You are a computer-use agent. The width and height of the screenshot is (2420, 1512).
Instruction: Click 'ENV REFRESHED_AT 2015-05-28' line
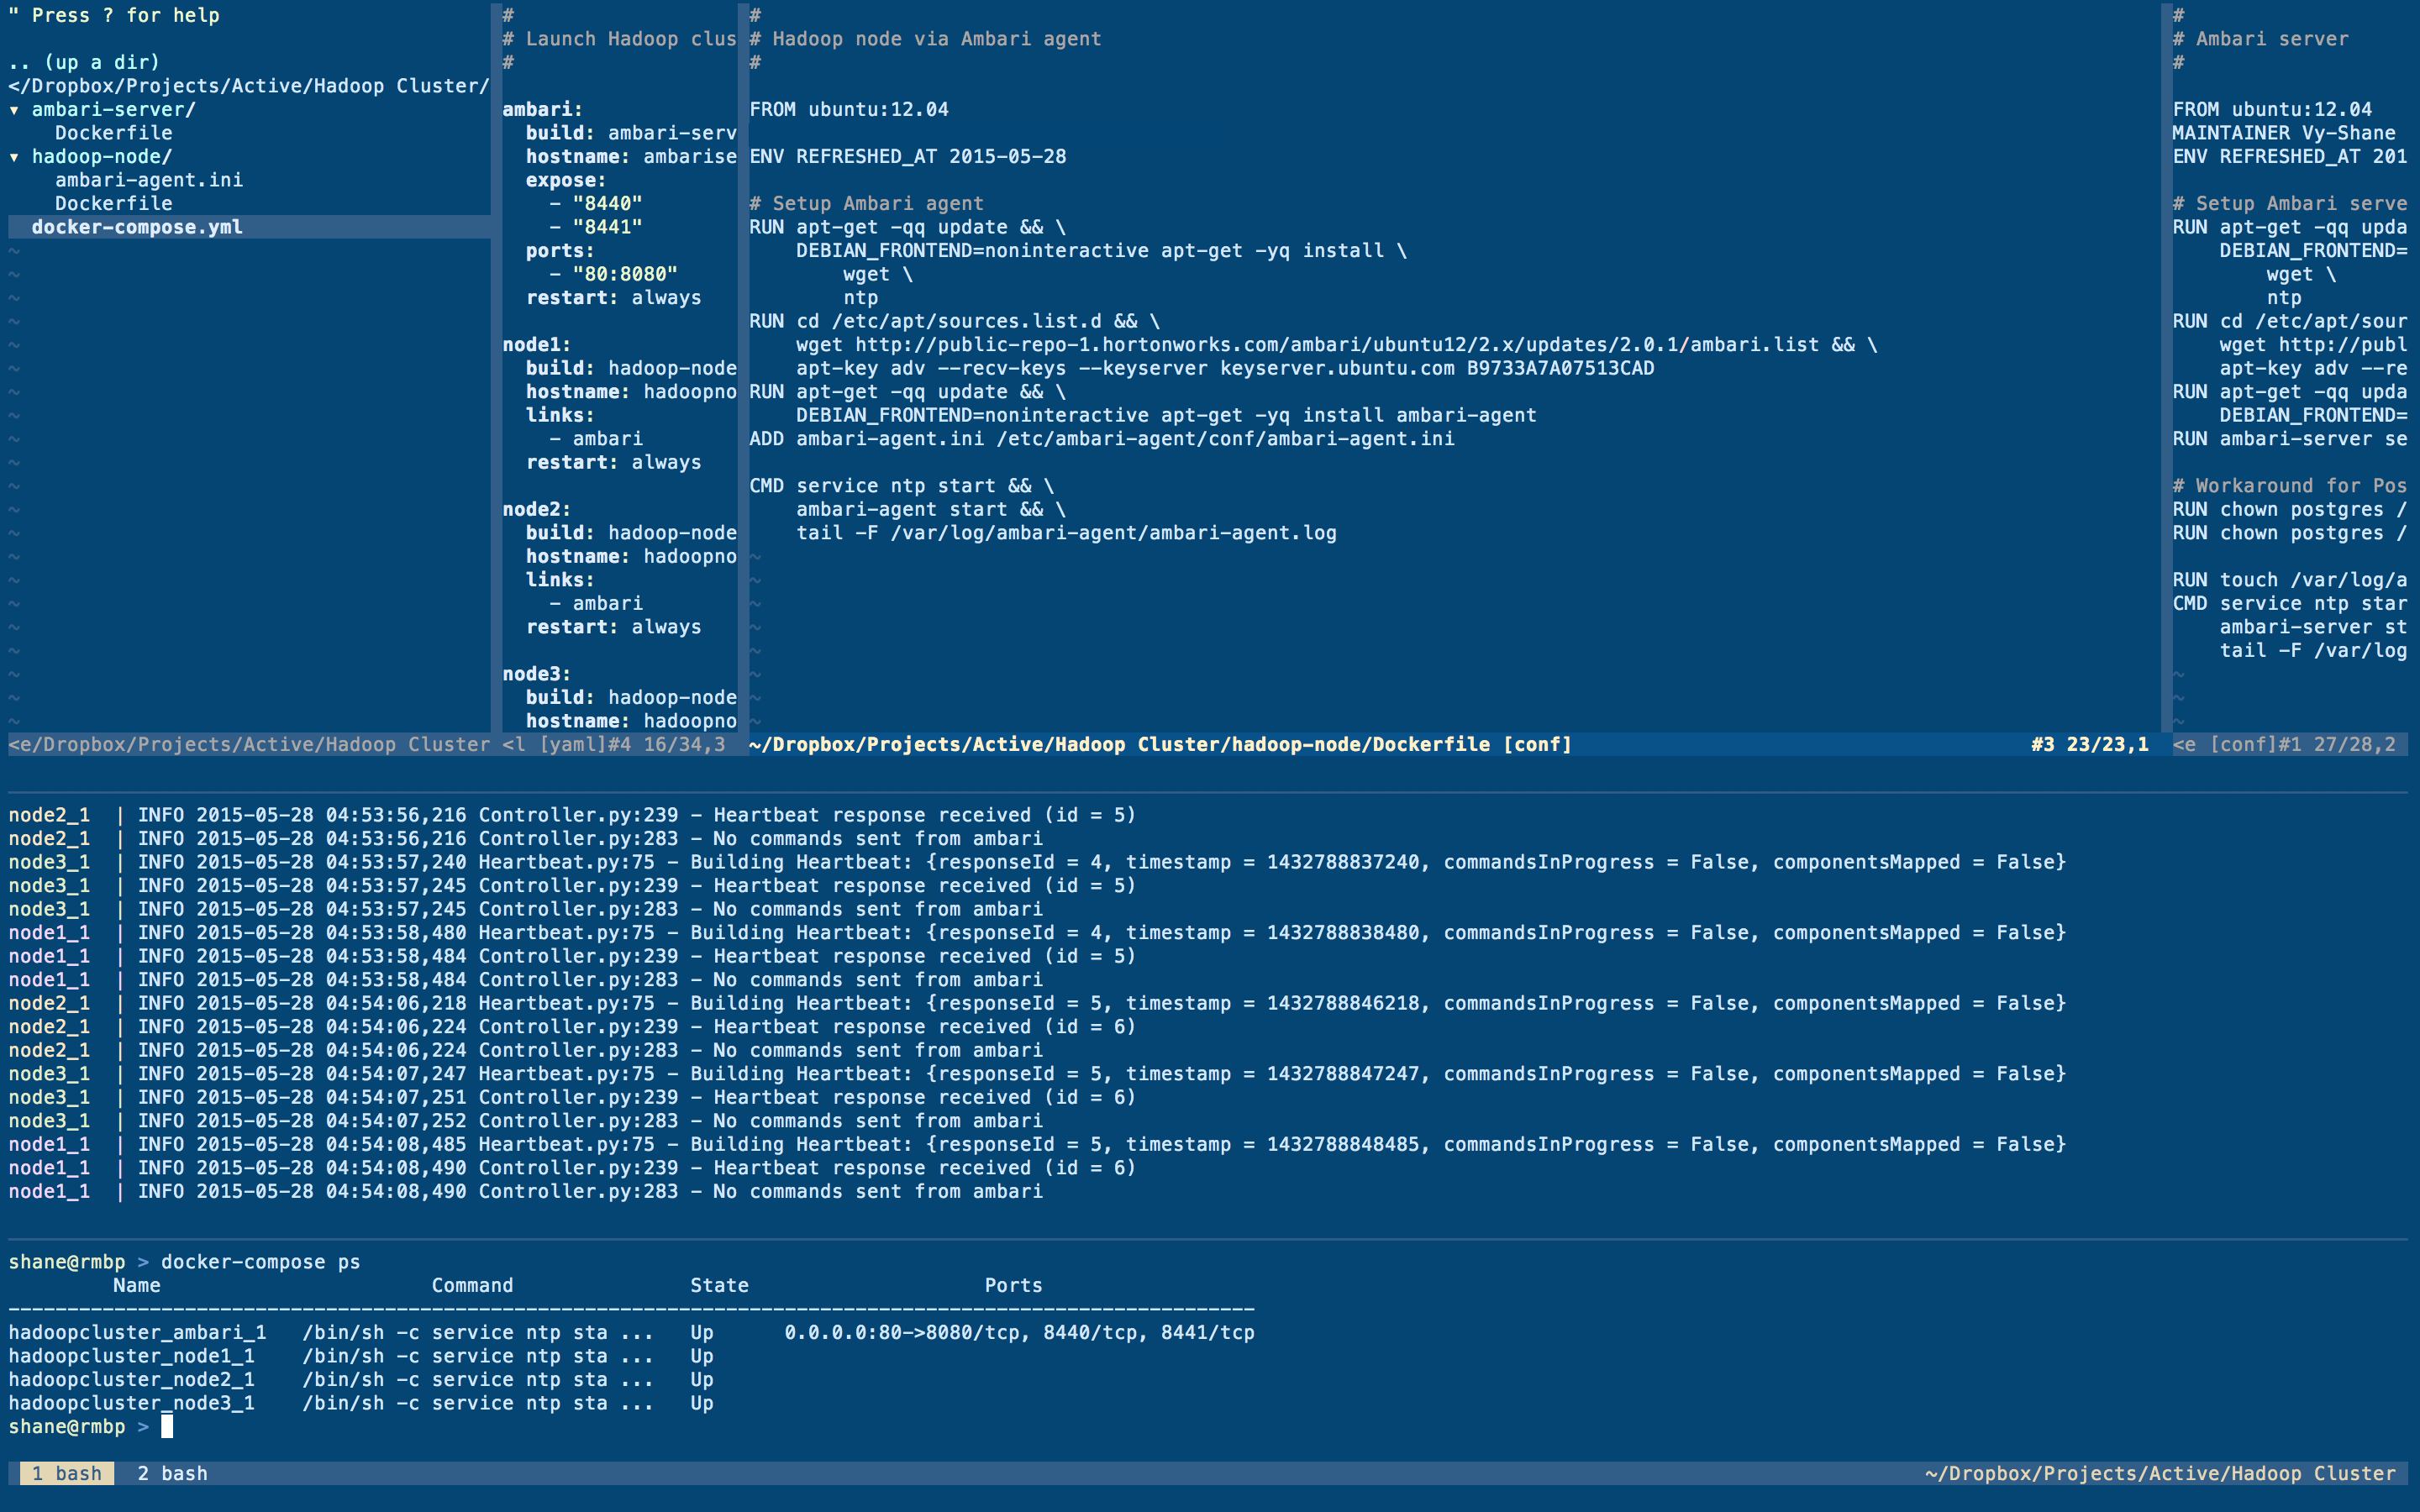(908, 157)
